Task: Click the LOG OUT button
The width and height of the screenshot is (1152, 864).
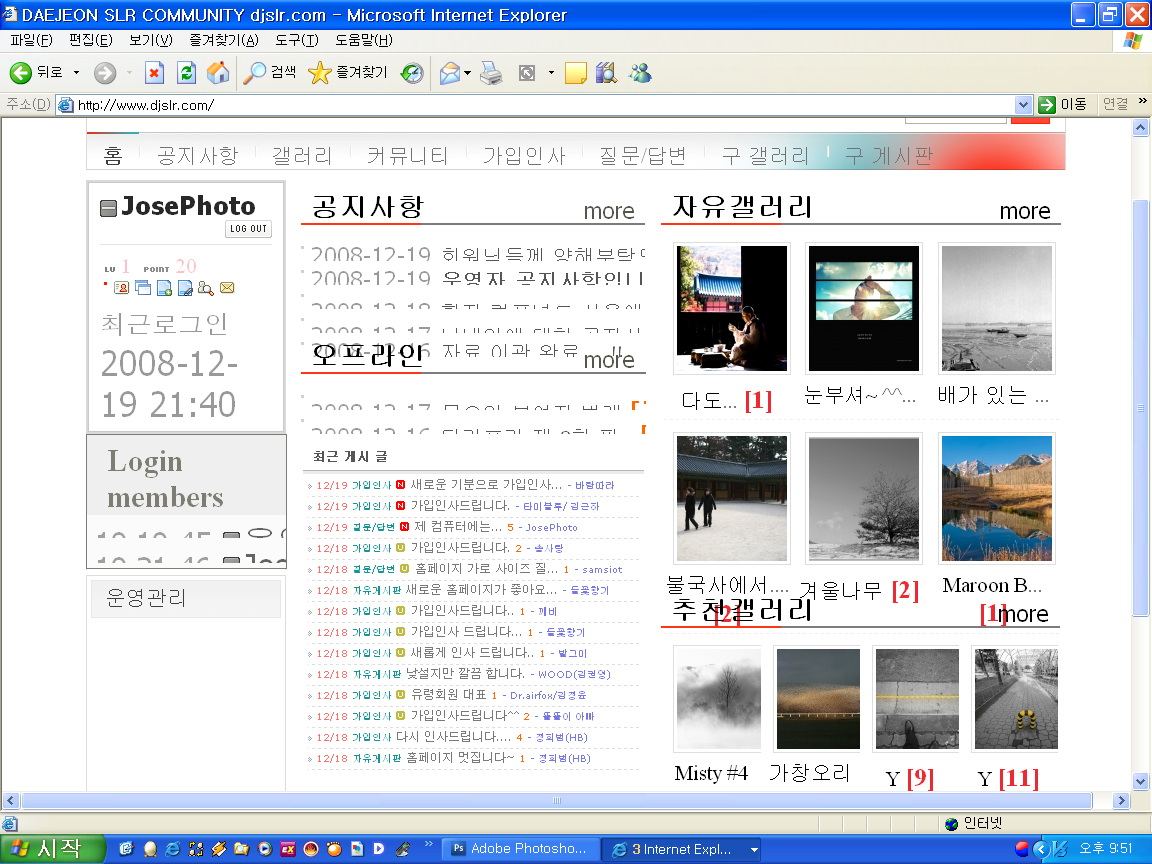Action: [x=248, y=229]
